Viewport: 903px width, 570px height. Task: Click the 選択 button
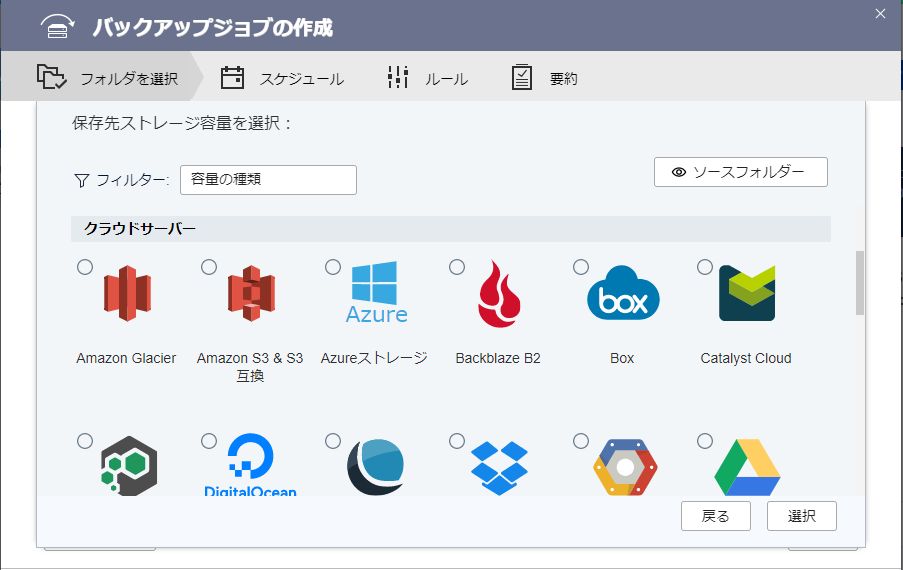tap(802, 516)
